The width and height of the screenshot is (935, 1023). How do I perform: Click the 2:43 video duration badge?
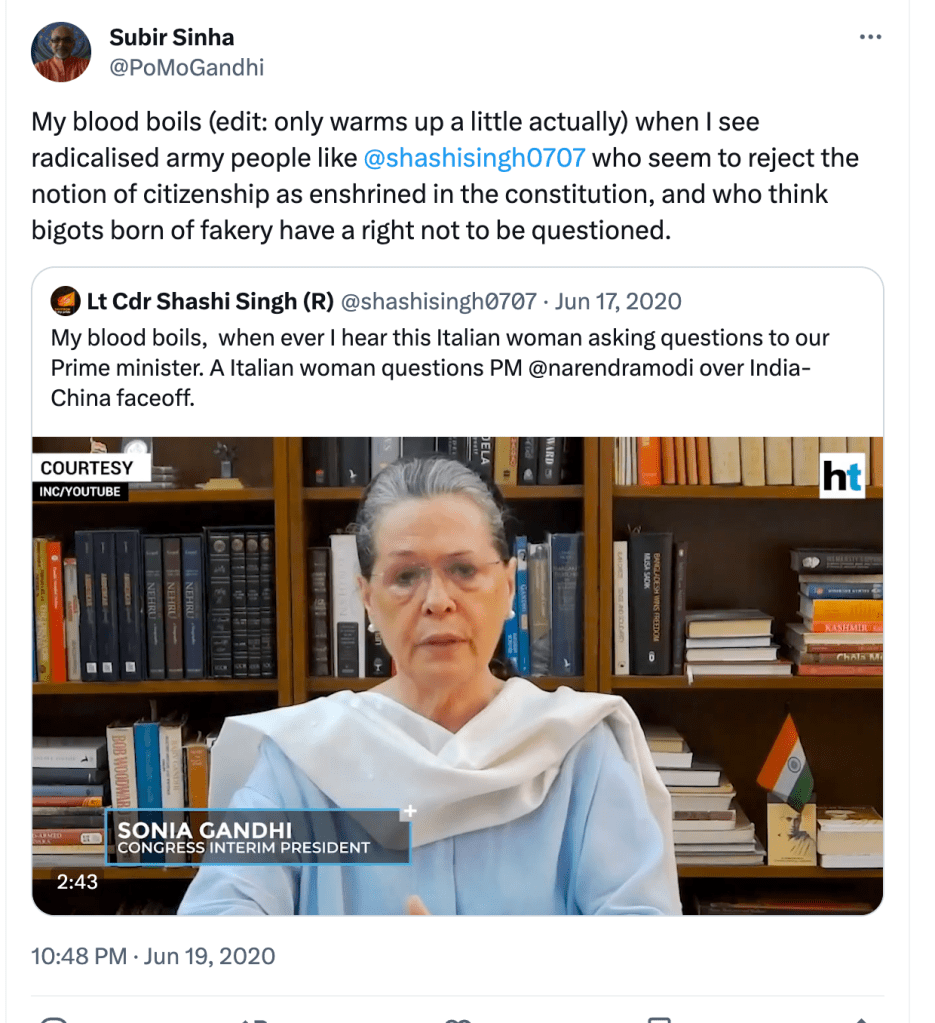point(77,881)
